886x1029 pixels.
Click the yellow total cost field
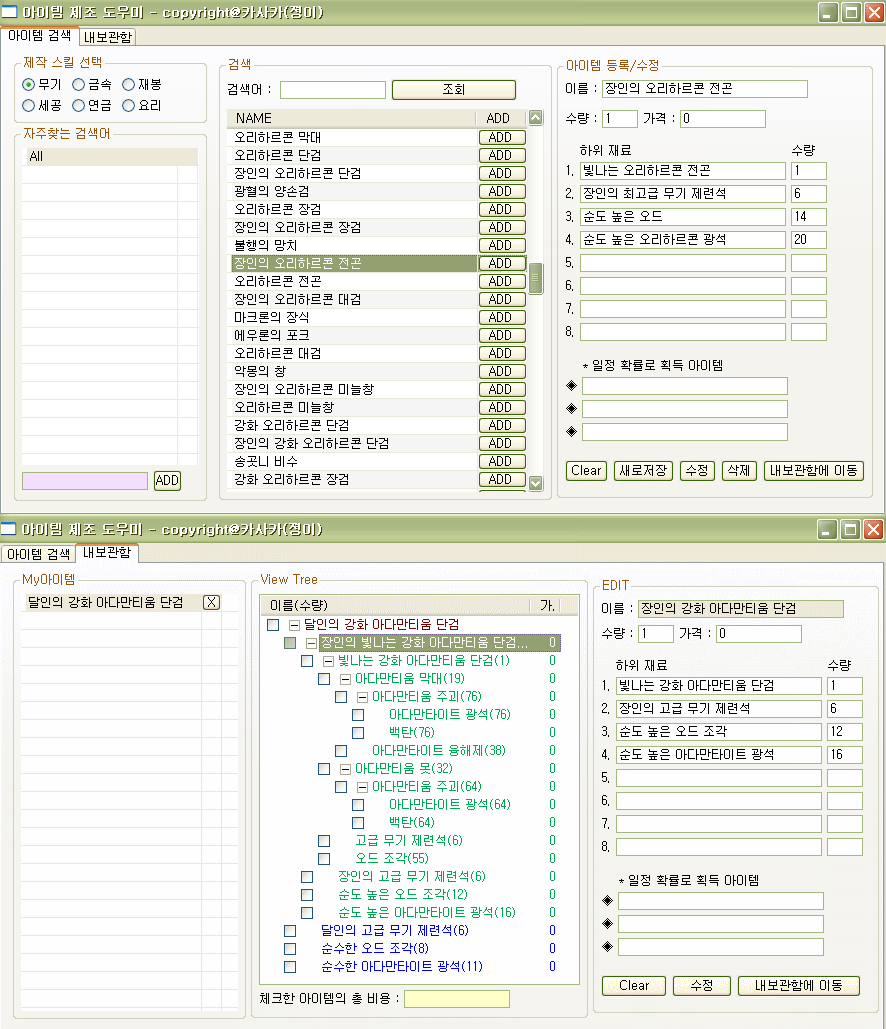coord(456,999)
